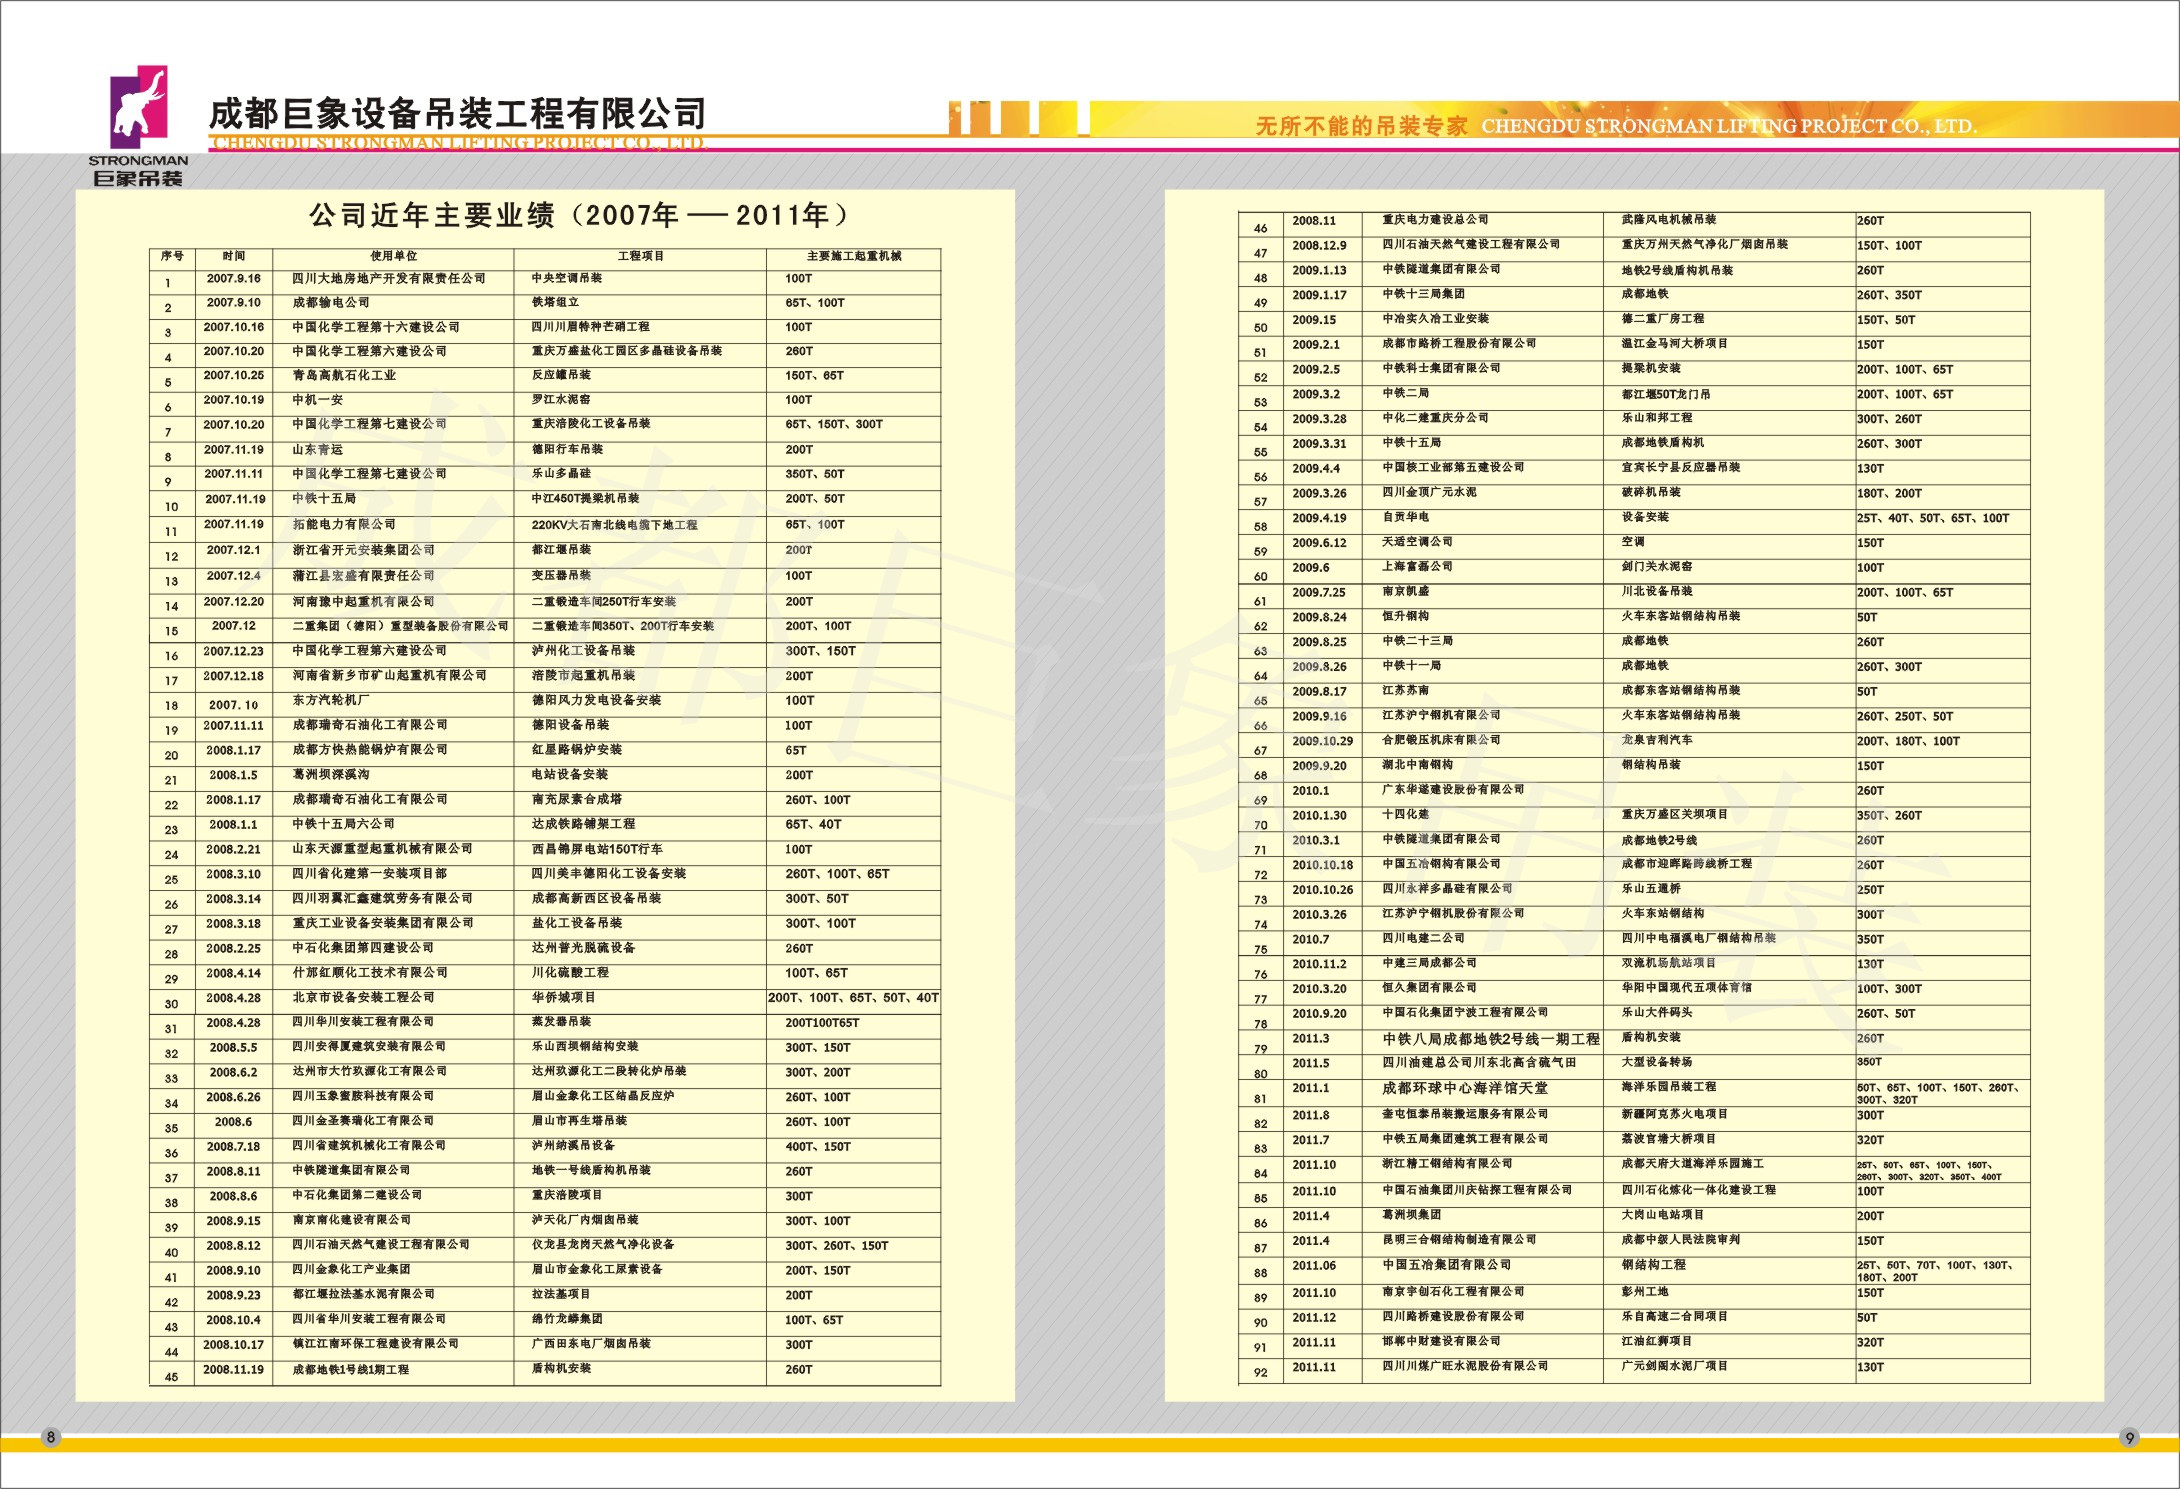This screenshot has height=1489, width=2180.
Task: Click the 序号 column header
Action: [171, 256]
